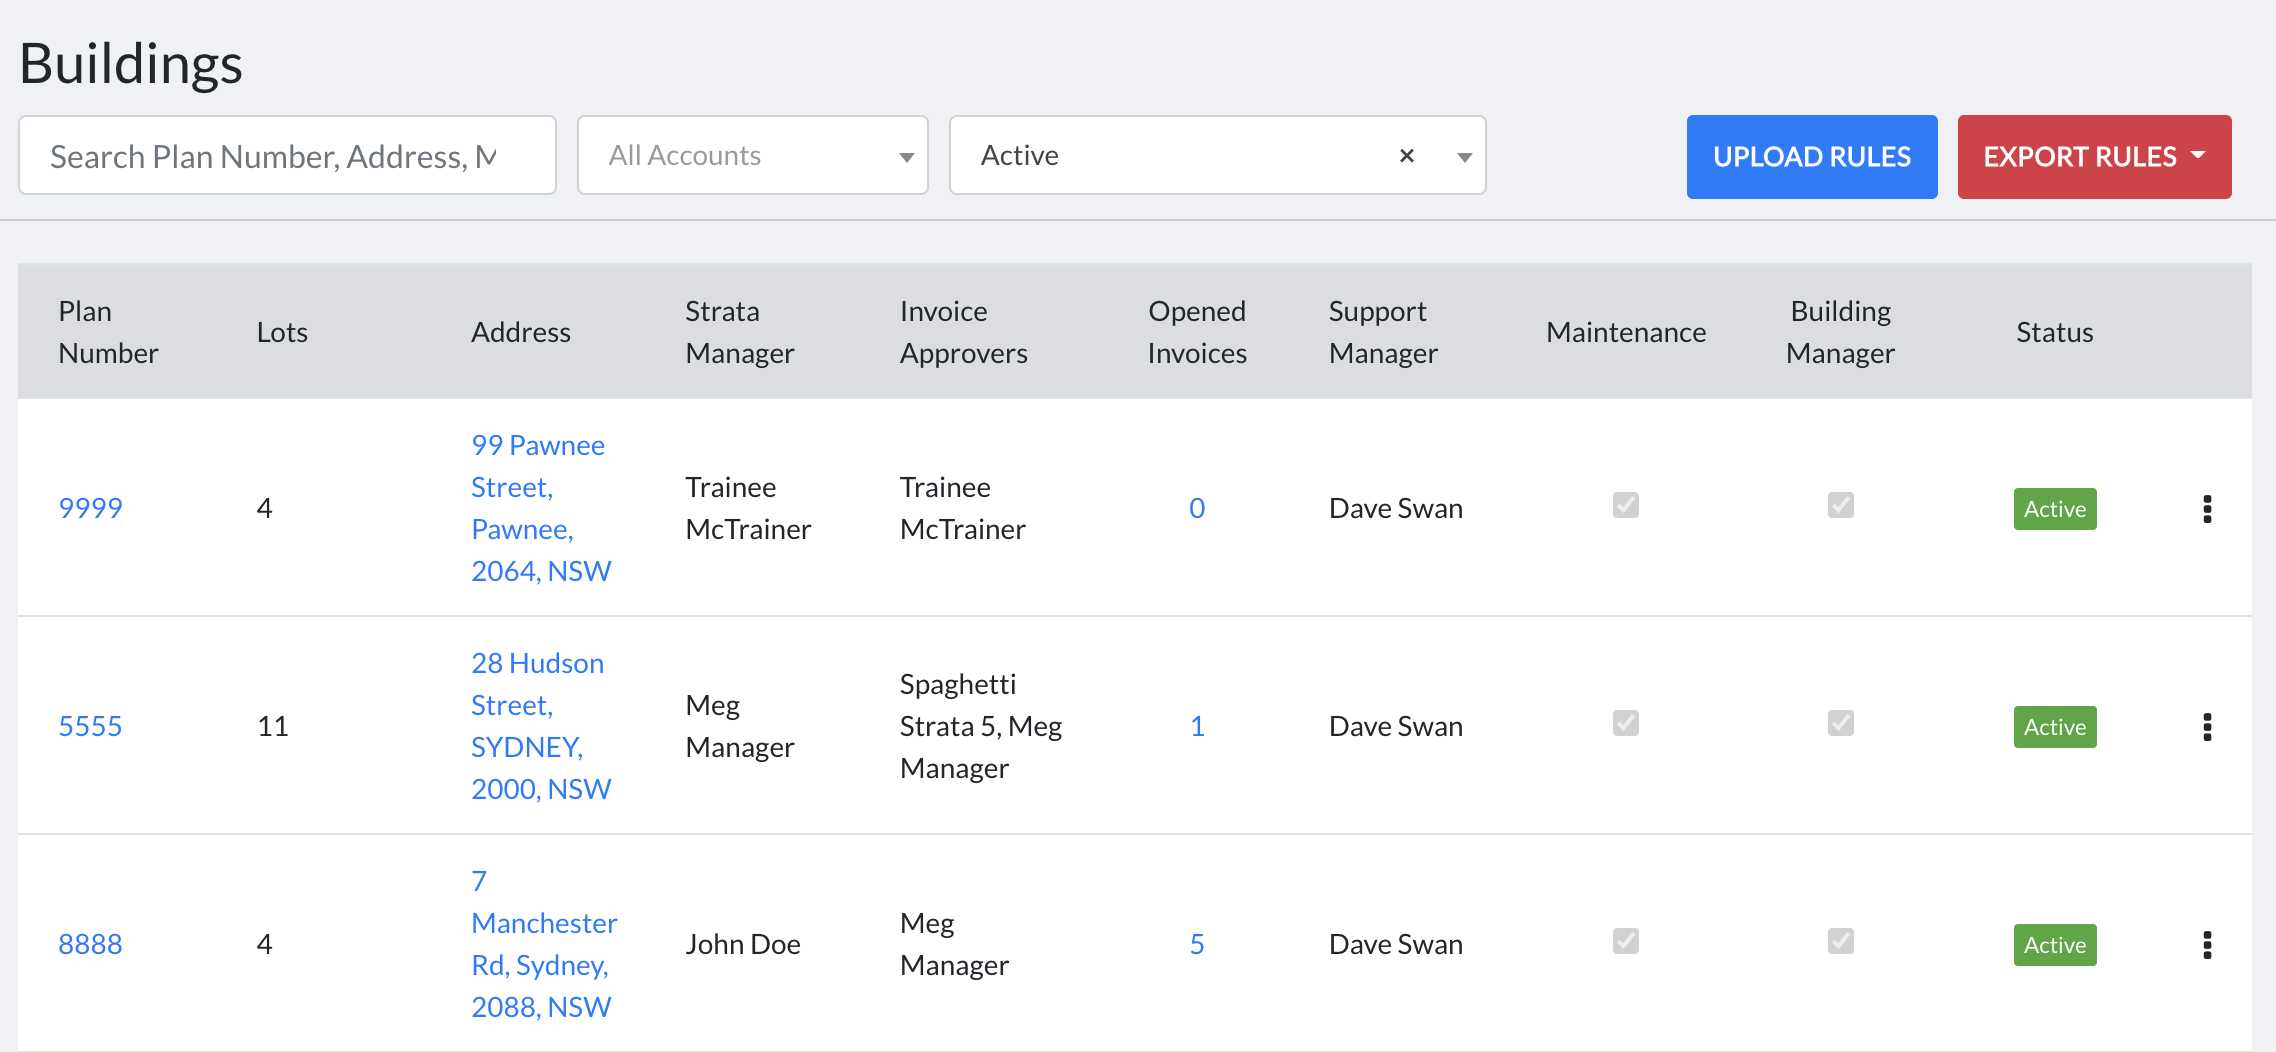
Task: Click the Upload Rules button
Action: tap(1812, 157)
